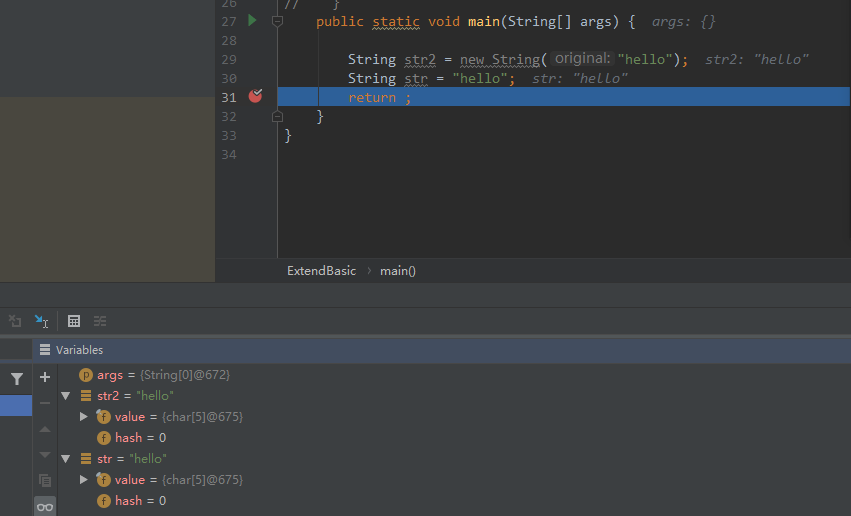
Task: Toggle the show watches glasses icon
Action: point(45,507)
